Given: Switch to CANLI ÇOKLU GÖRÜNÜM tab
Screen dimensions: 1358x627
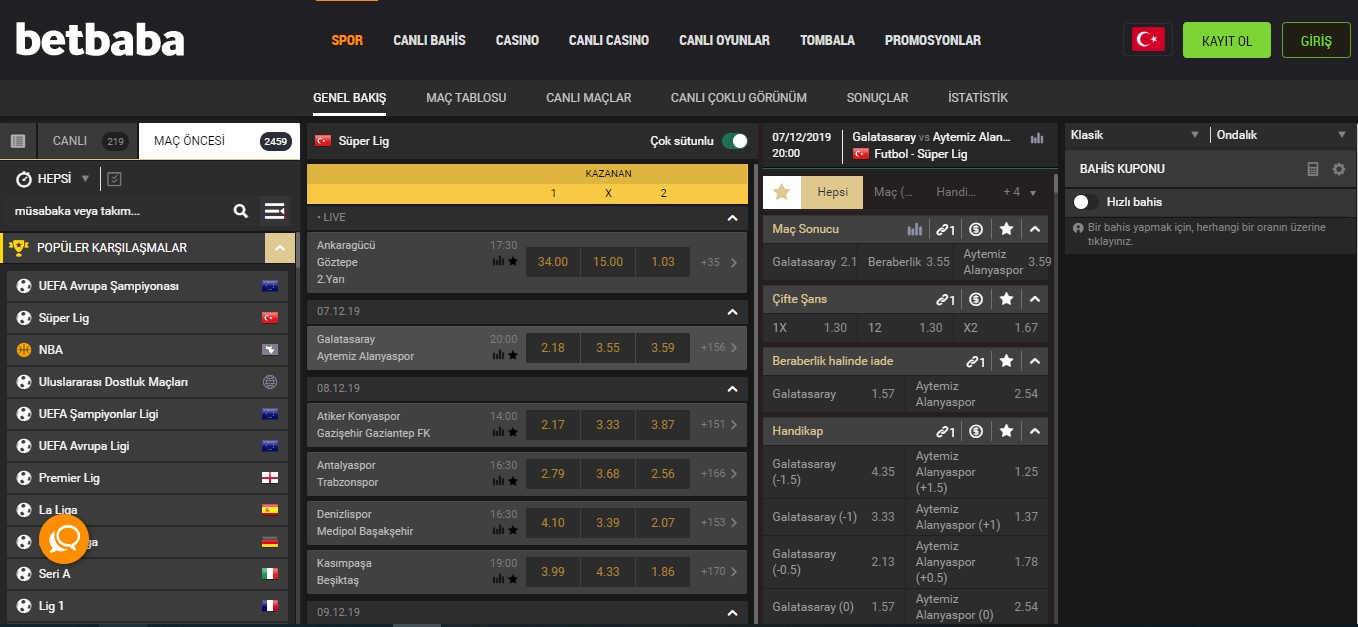Looking at the screenshot, I should coord(738,98).
